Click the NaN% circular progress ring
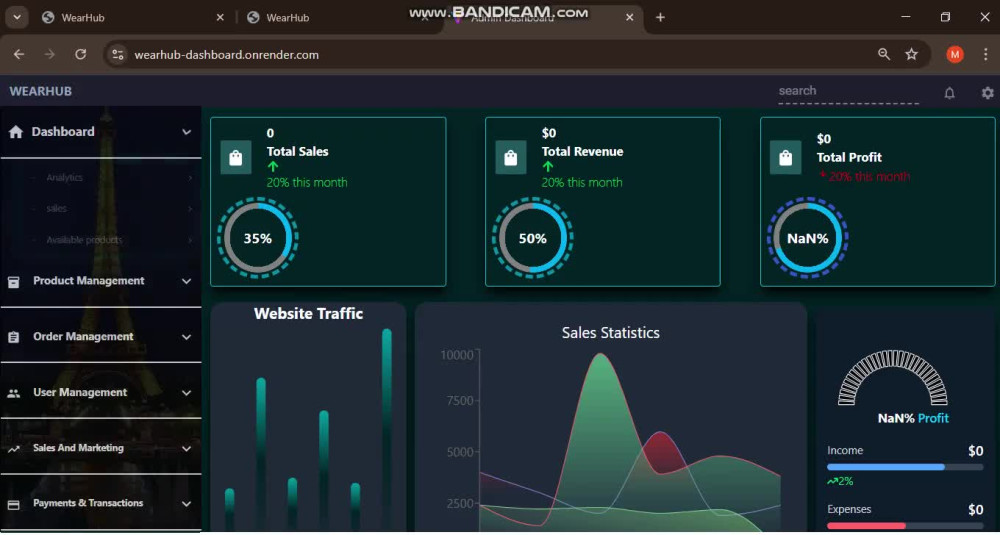1000x535 pixels. point(807,238)
